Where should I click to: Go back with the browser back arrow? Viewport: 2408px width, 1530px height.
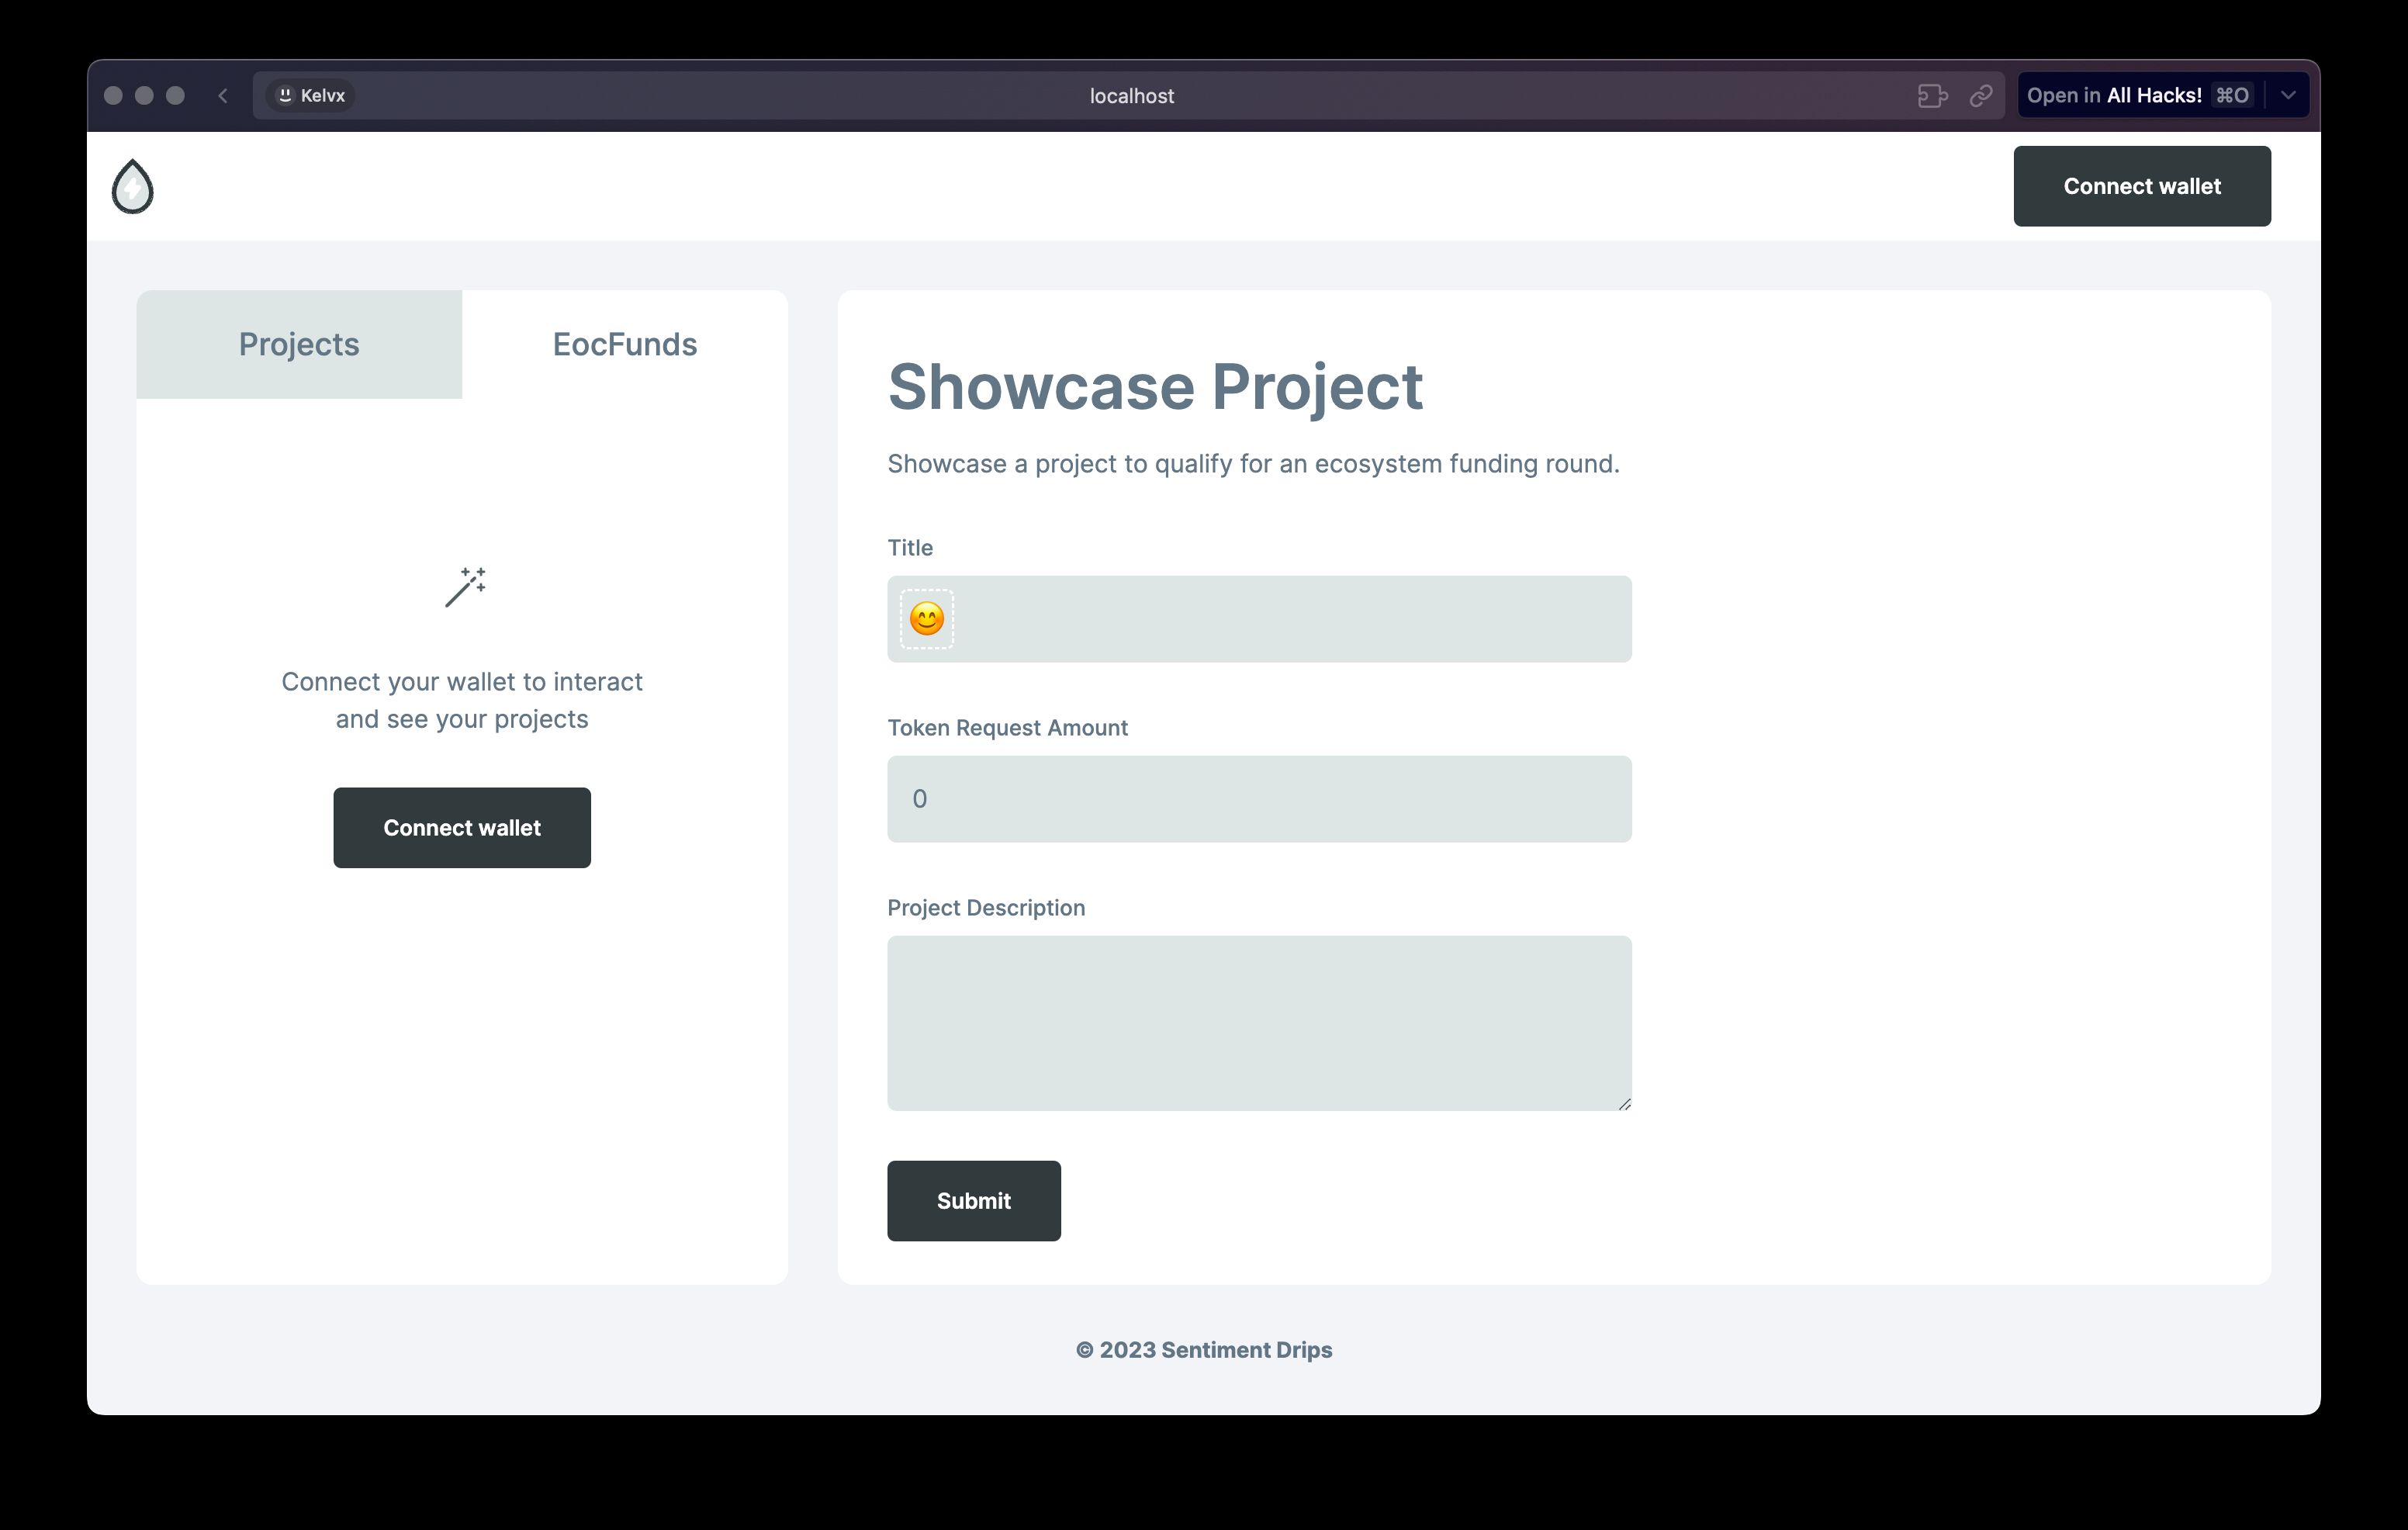(223, 96)
